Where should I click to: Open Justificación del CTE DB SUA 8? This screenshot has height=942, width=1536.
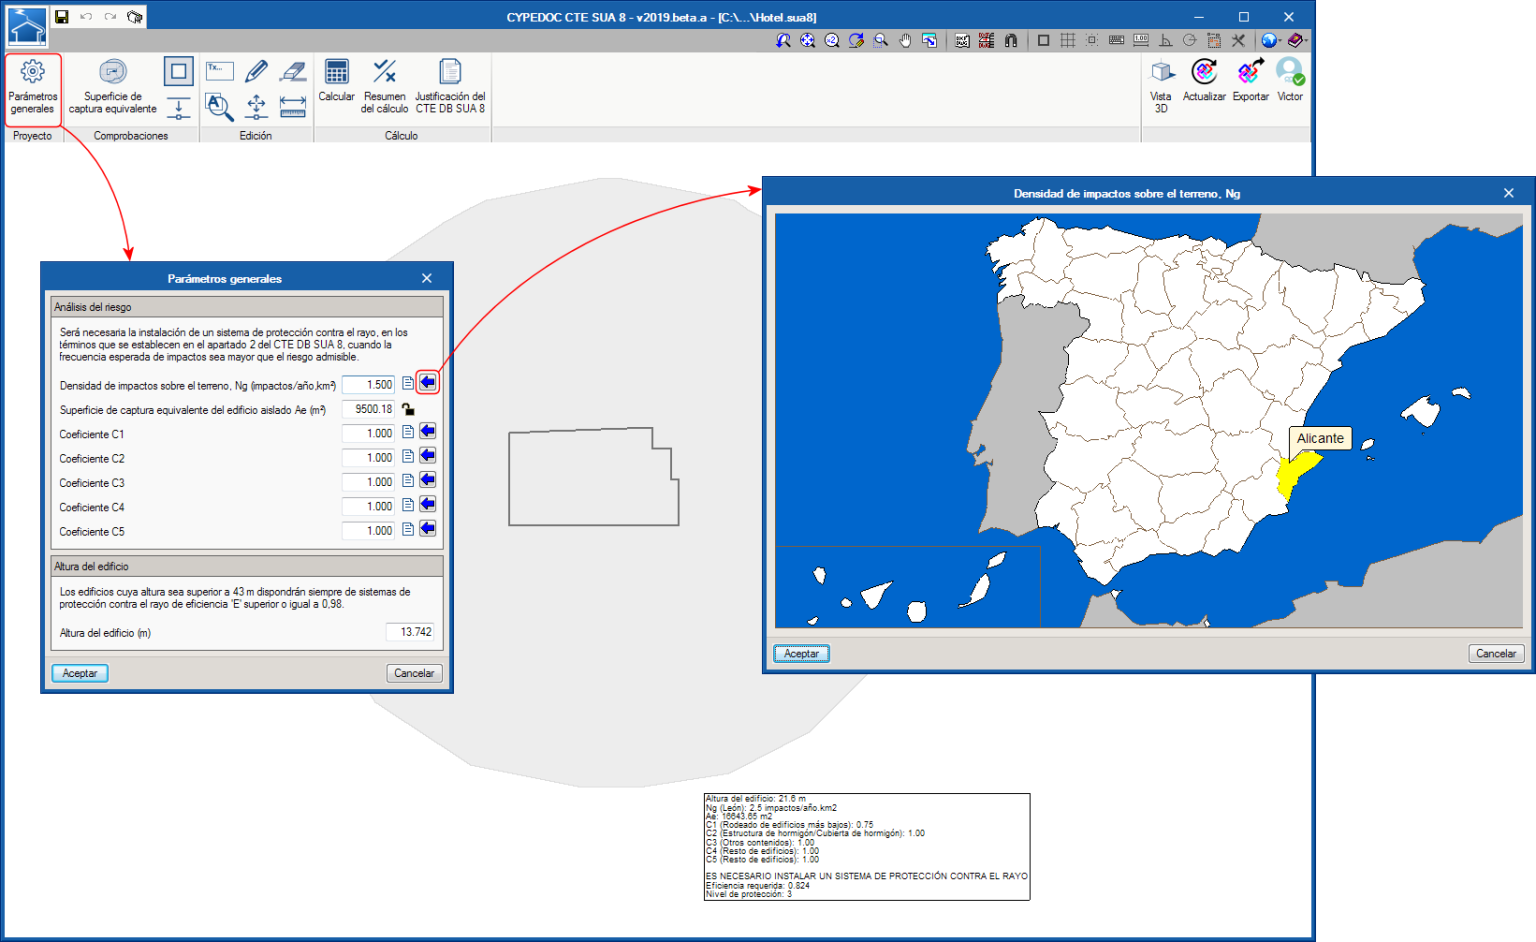(x=450, y=87)
